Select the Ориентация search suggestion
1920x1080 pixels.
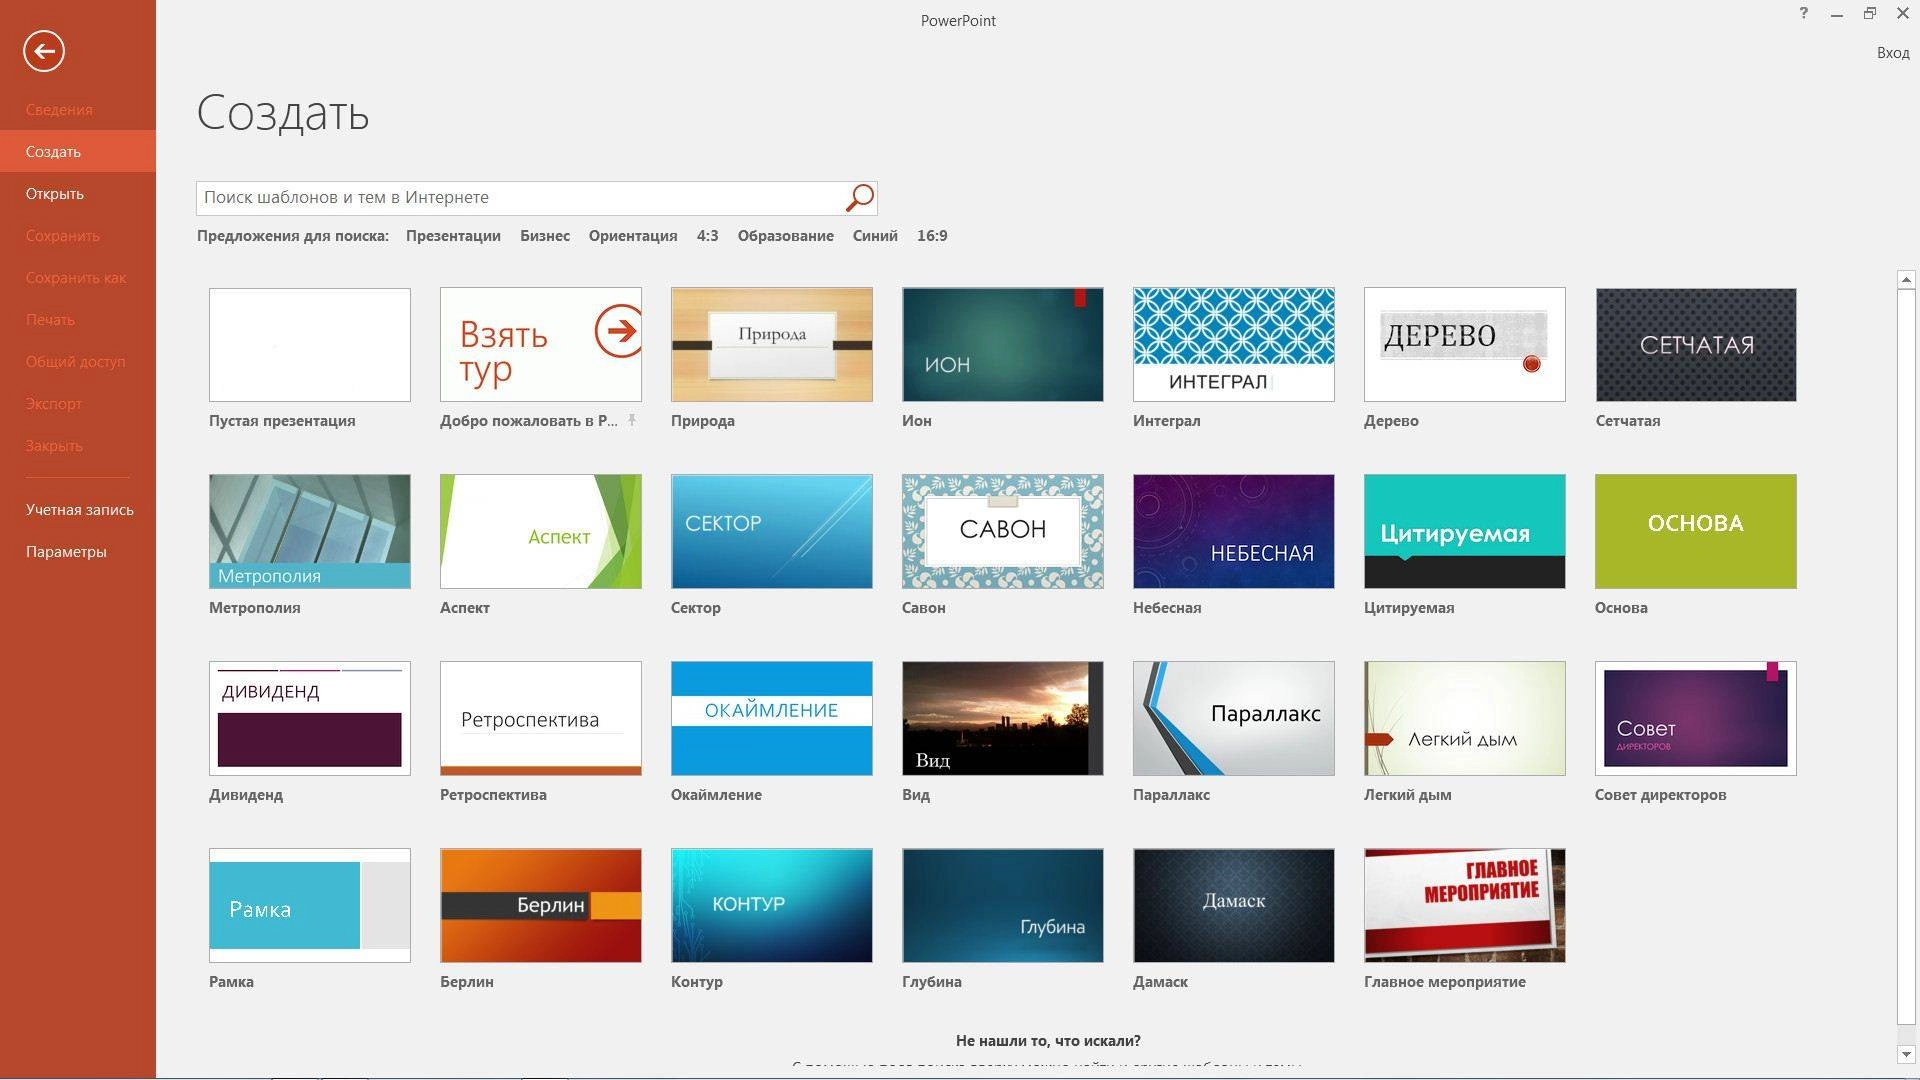(x=633, y=236)
